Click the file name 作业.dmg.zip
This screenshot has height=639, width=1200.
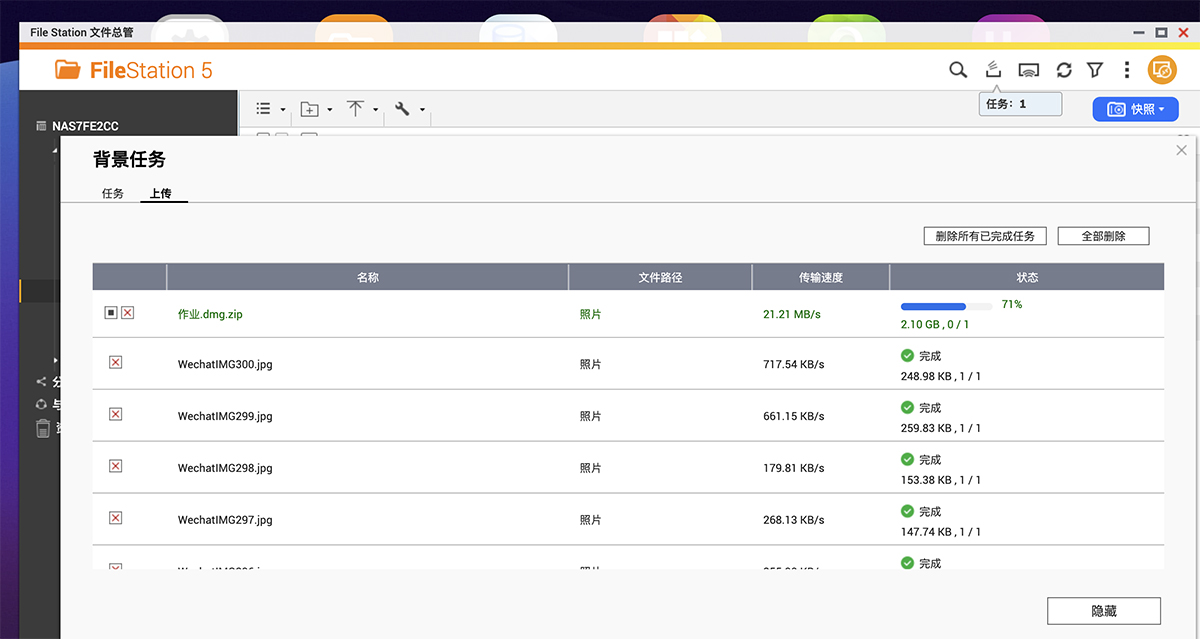[x=210, y=314]
